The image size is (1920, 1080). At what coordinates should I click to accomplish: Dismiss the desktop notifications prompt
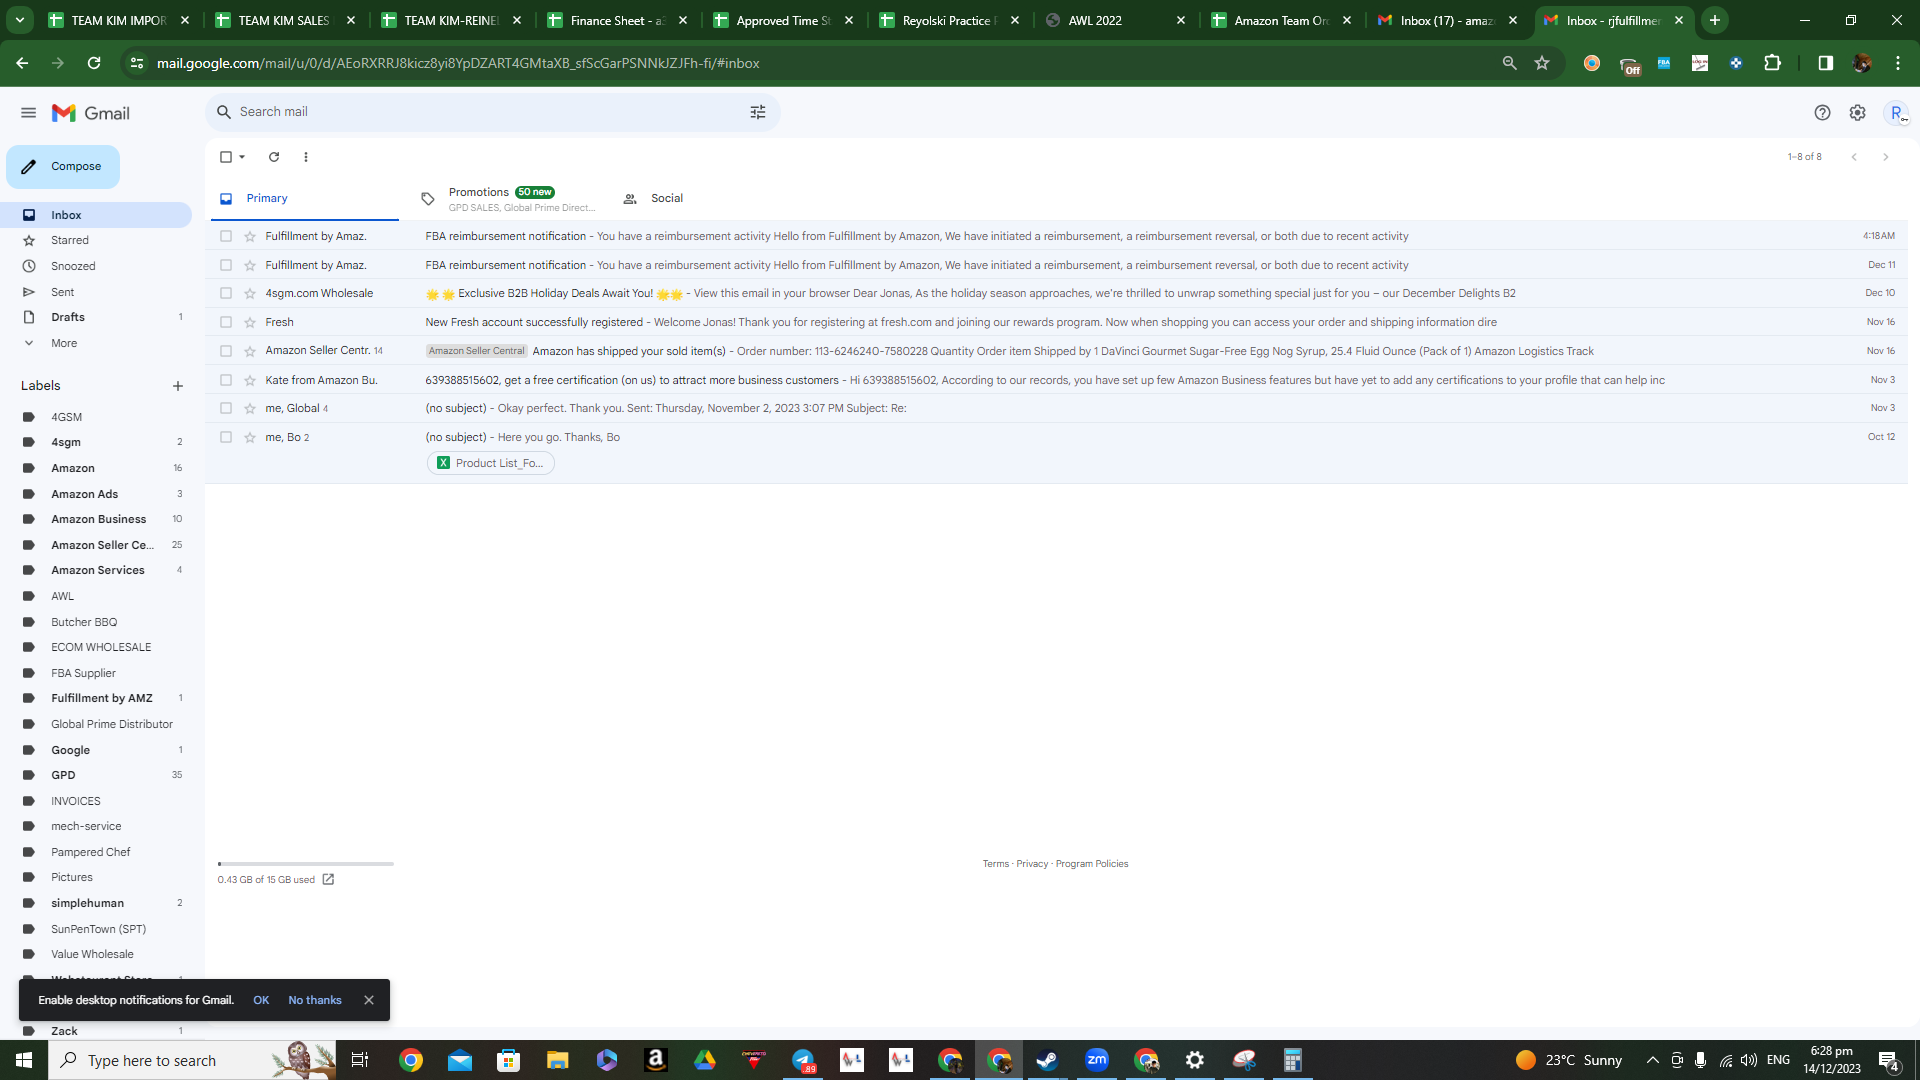point(369,1000)
